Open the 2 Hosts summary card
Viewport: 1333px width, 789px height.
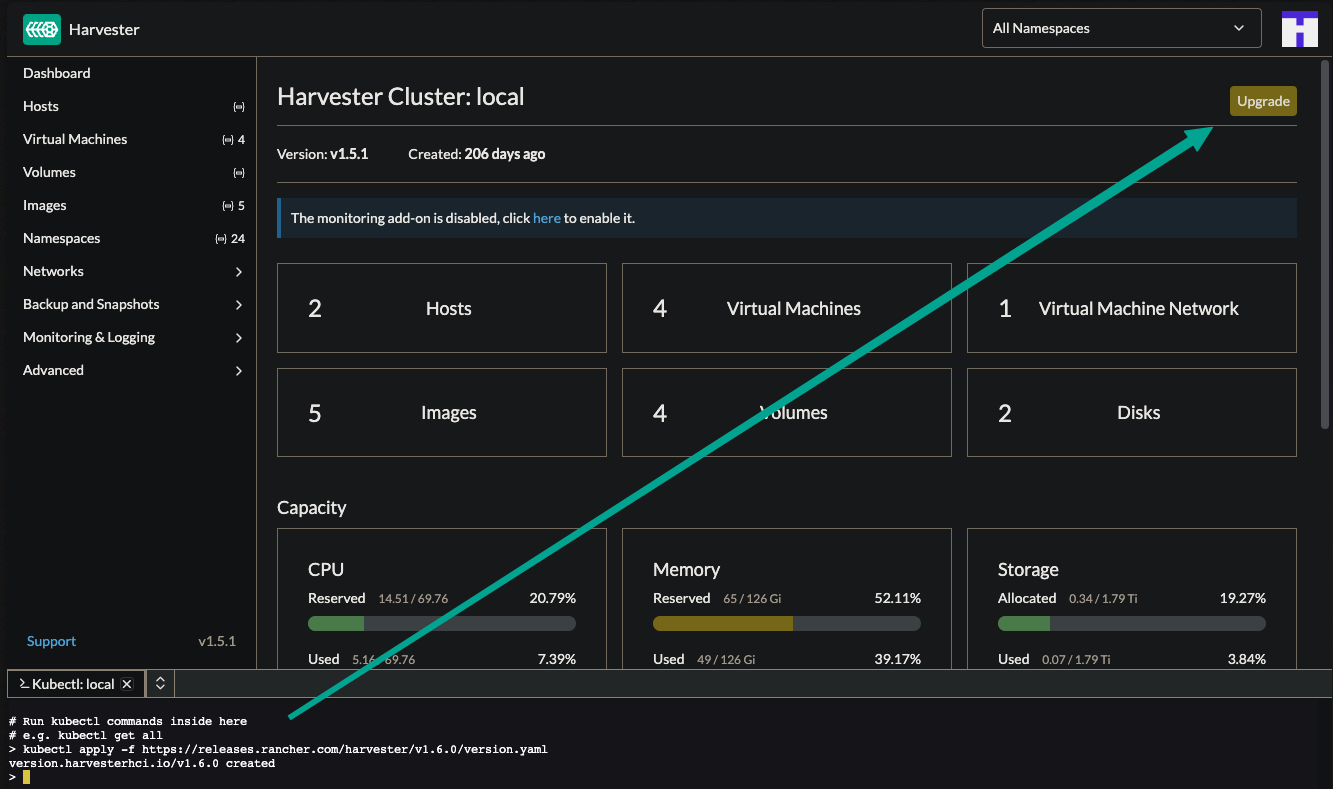tap(442, 308)
